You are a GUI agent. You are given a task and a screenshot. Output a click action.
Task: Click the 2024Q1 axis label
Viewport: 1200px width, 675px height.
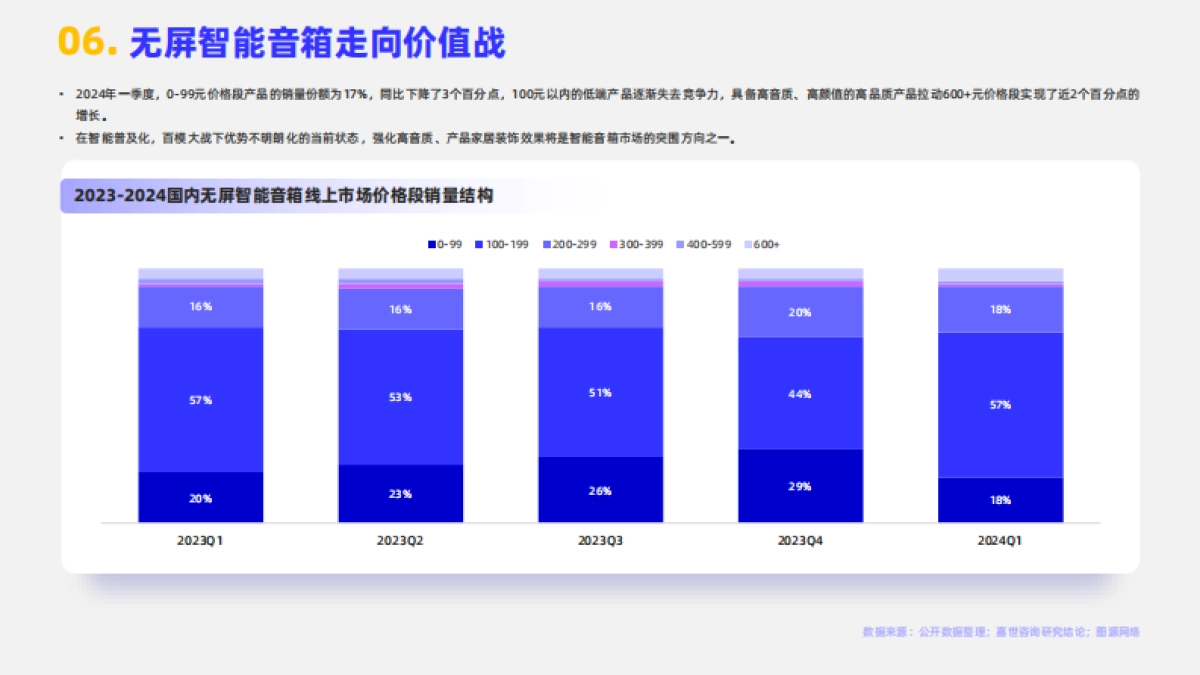[x=1001, y=539]
